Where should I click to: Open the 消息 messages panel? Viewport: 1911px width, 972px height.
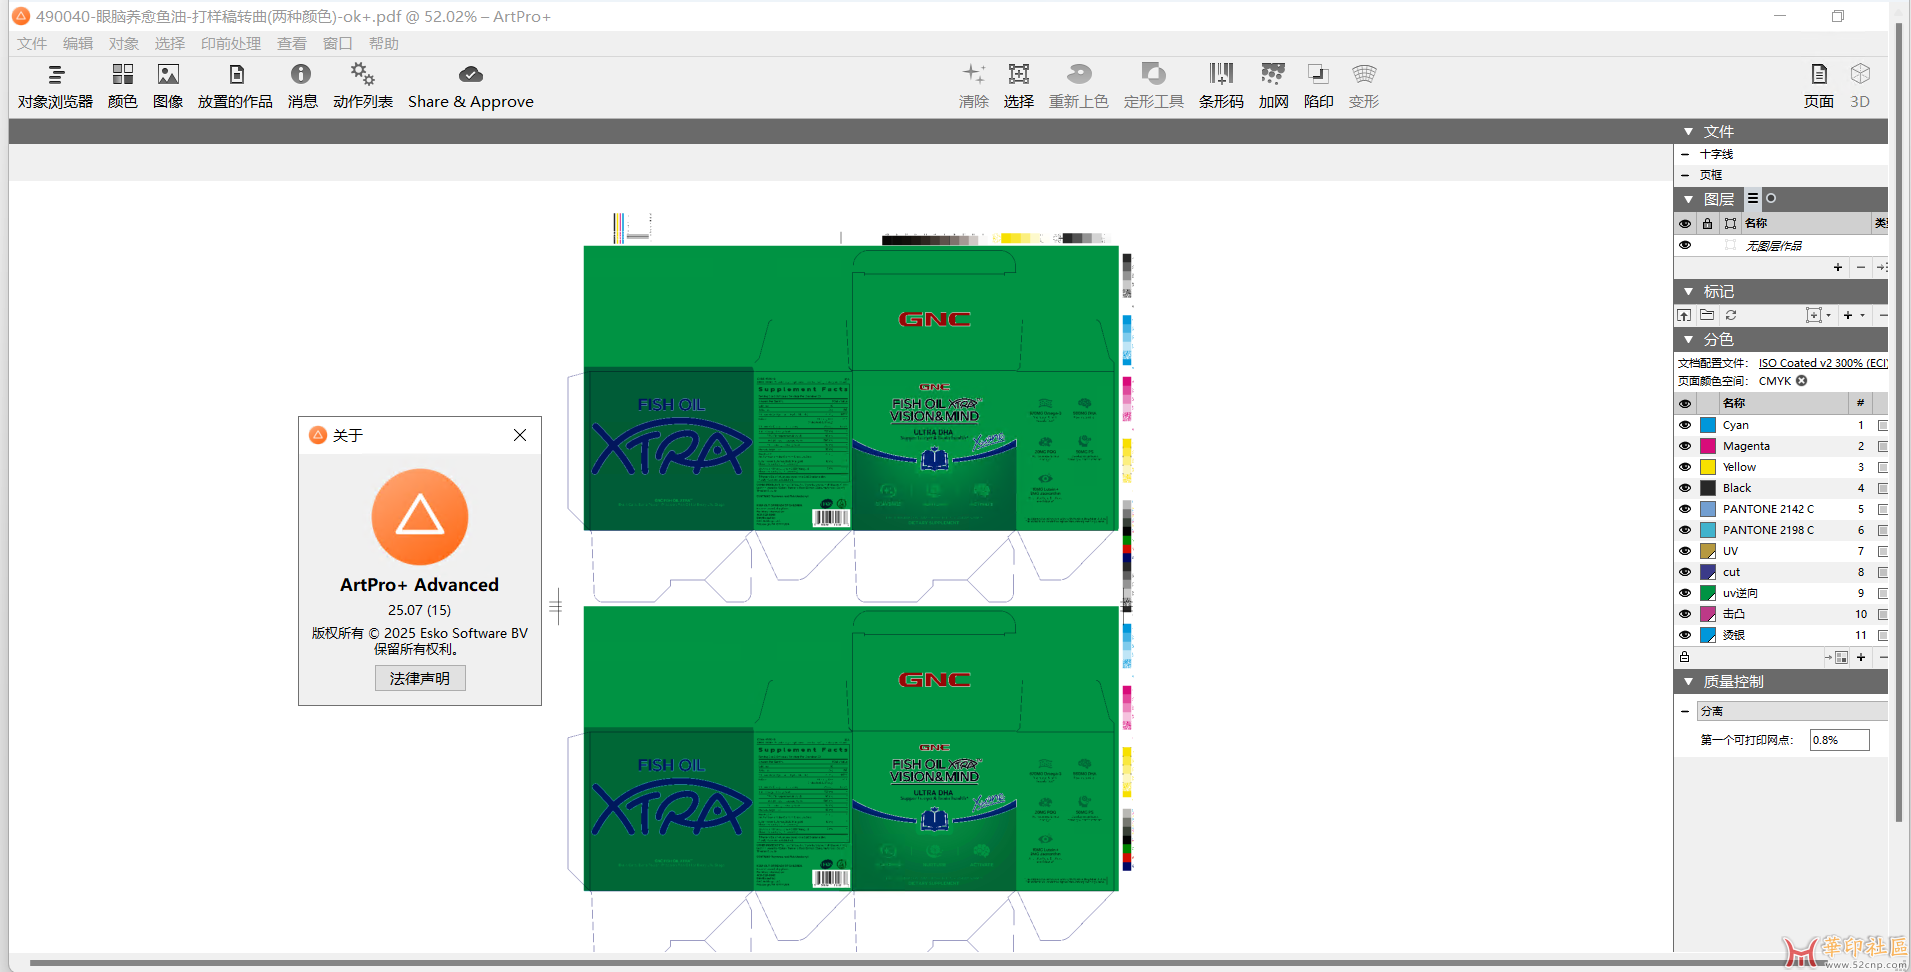[x=302, y=86]
